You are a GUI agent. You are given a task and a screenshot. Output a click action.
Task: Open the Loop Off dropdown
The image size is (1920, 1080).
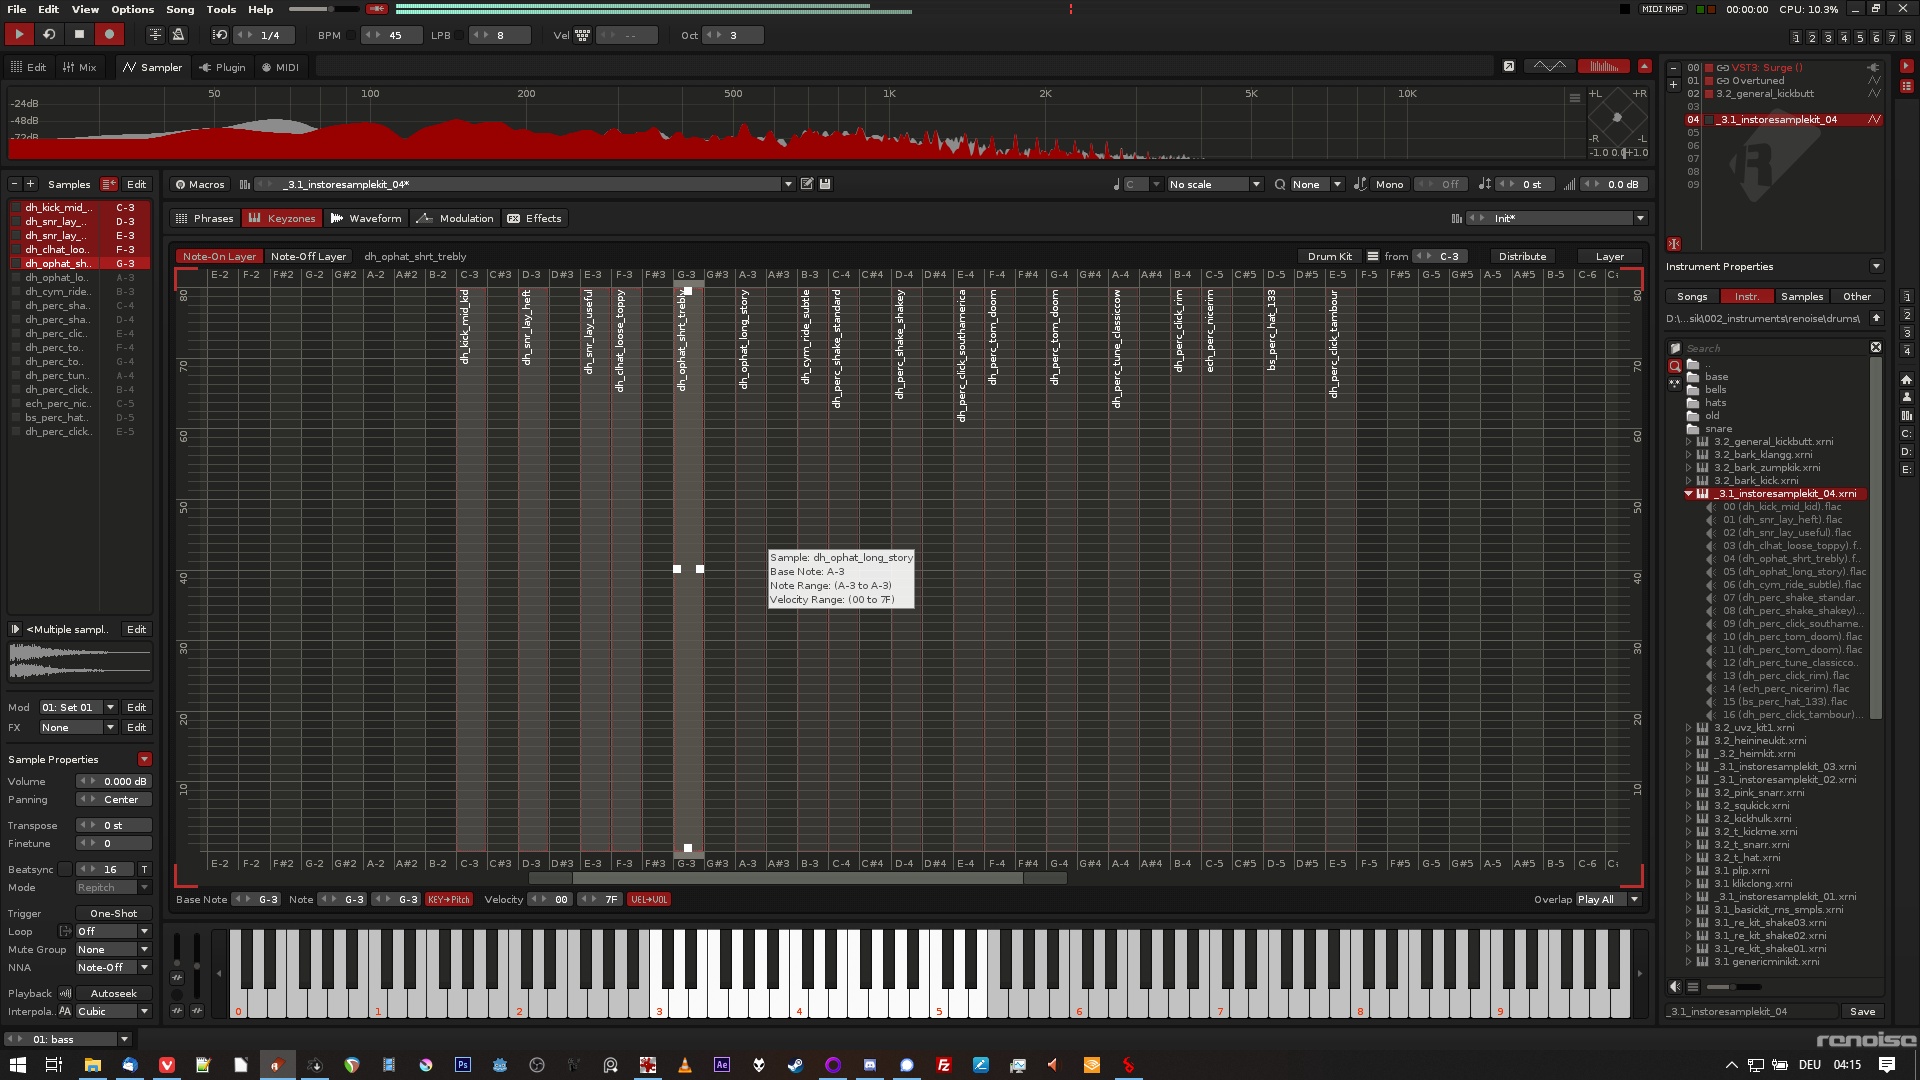pos(113,931)
